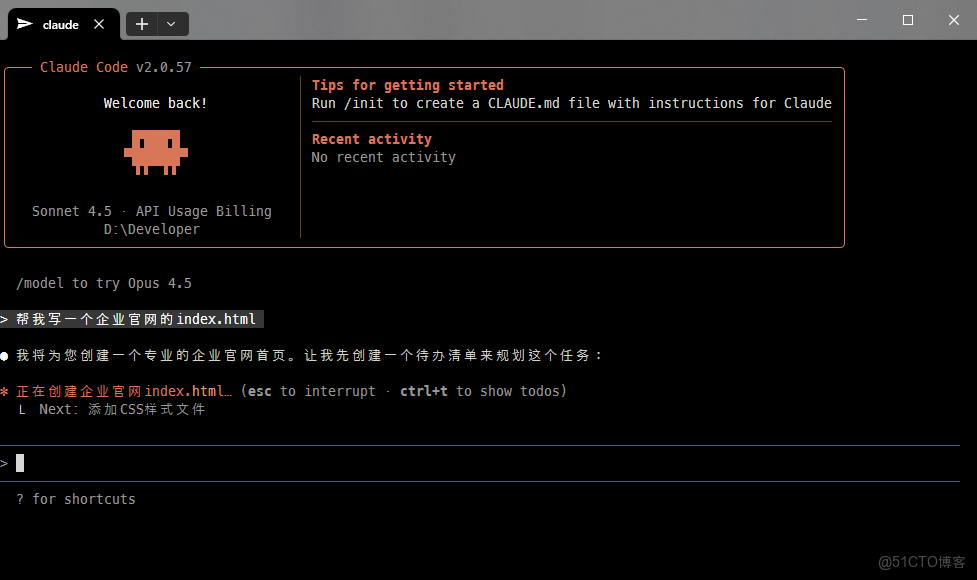Click the 'esc to interrupt' hint
Viewport: 977px width, 580px height.
[x=312, y=391]
